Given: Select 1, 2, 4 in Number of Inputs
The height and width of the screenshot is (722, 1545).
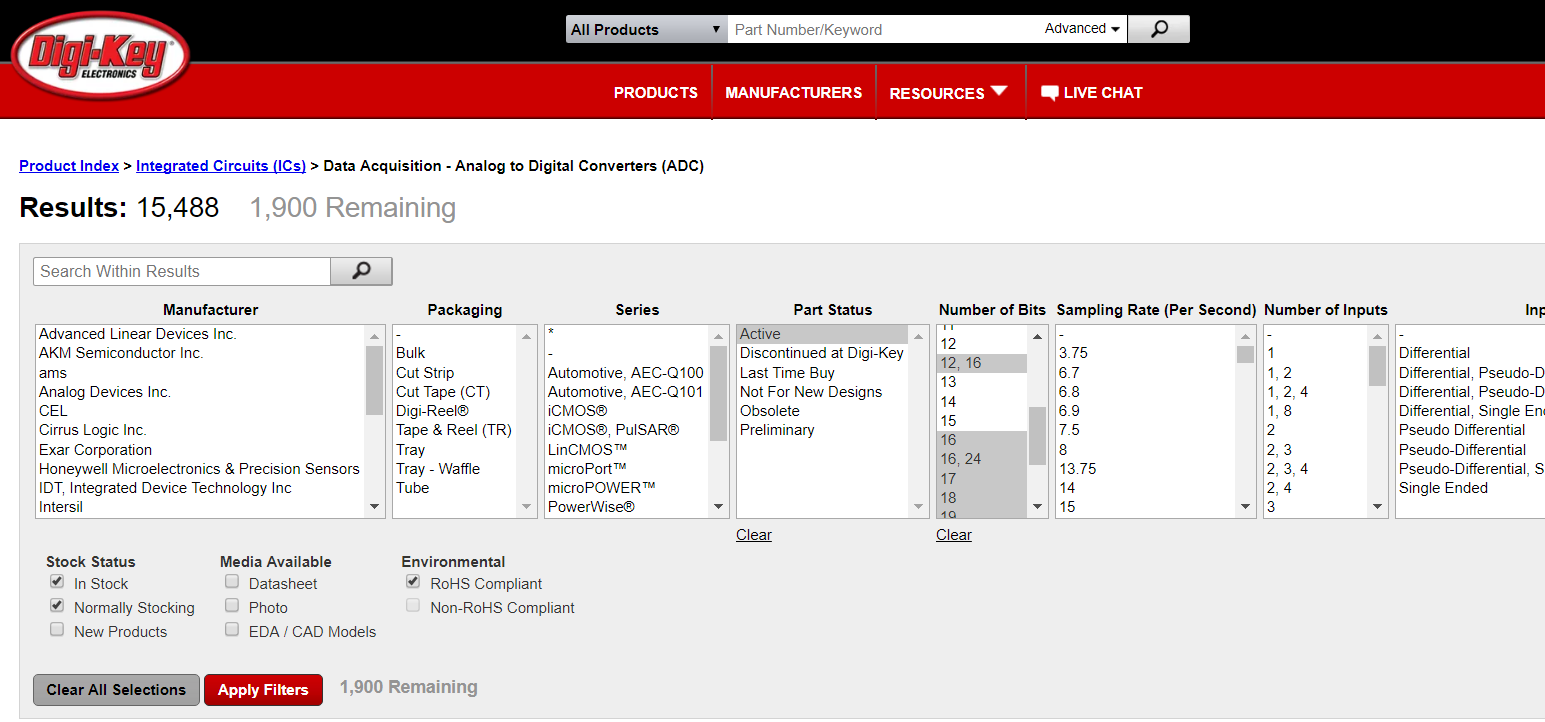Looking at the screenshot, I should [x=1316, y=392].
